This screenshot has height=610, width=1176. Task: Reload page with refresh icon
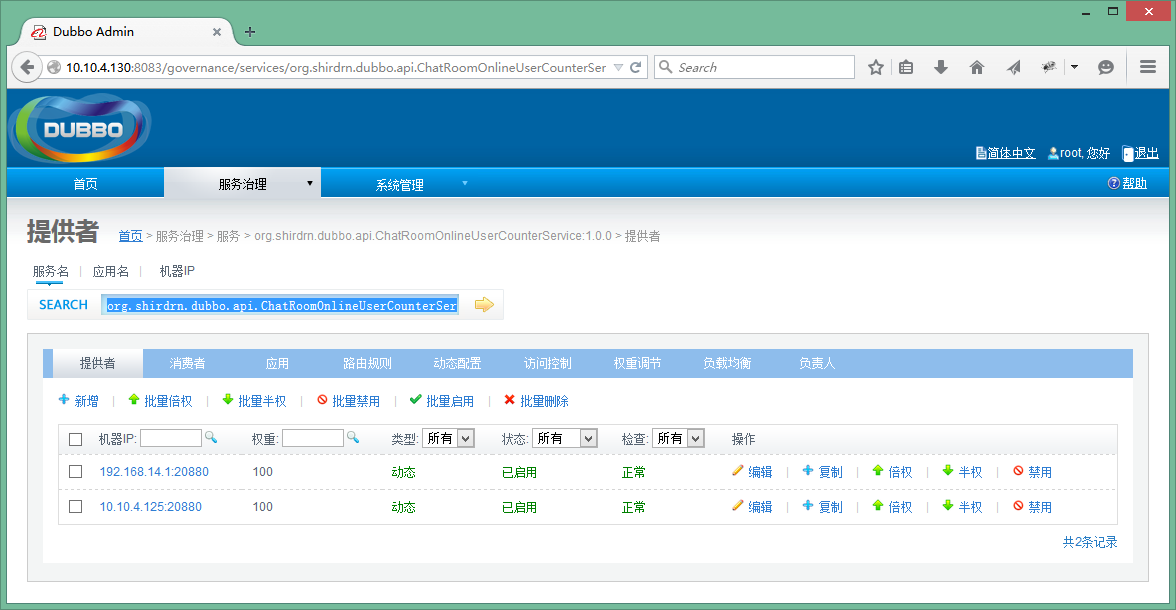pos(636,68)
